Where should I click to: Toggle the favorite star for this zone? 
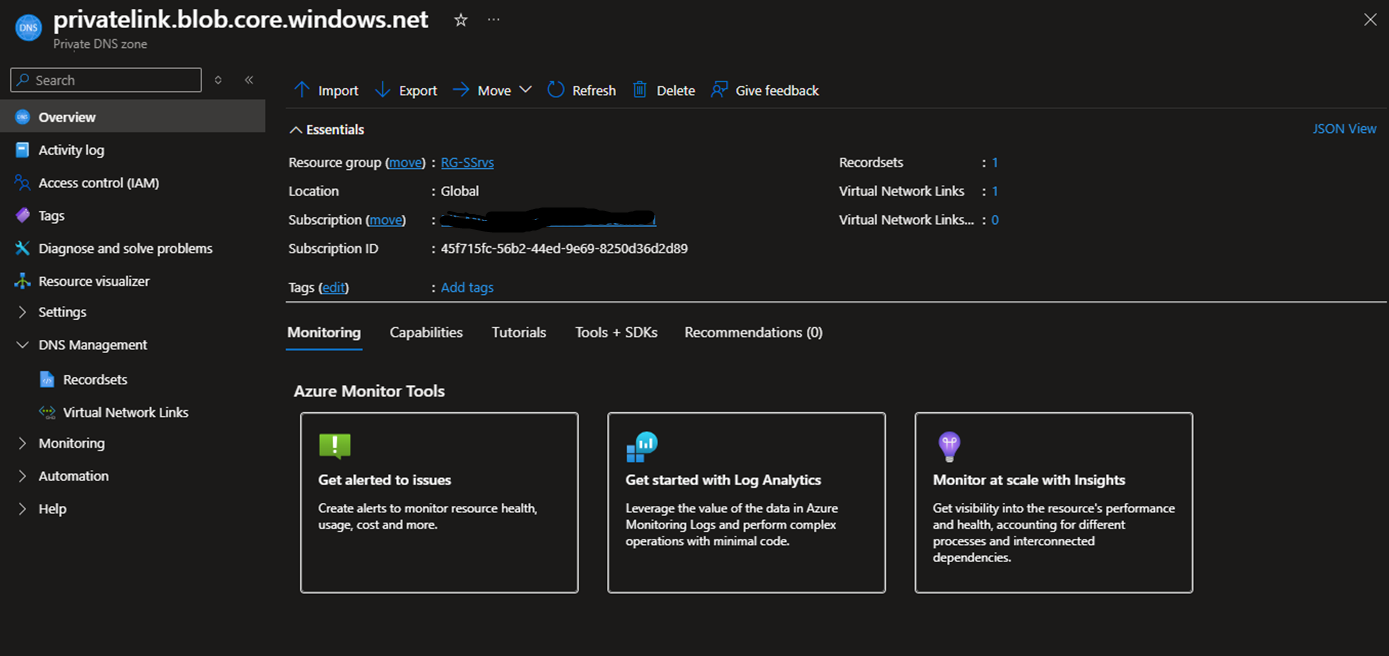tap(459, 19)
